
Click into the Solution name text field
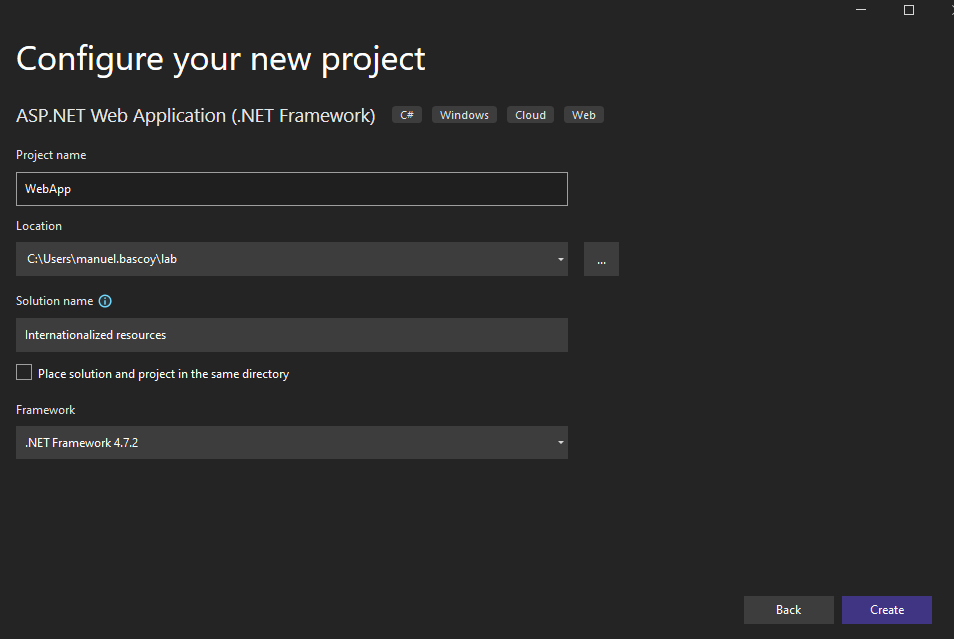coord(291,335)
